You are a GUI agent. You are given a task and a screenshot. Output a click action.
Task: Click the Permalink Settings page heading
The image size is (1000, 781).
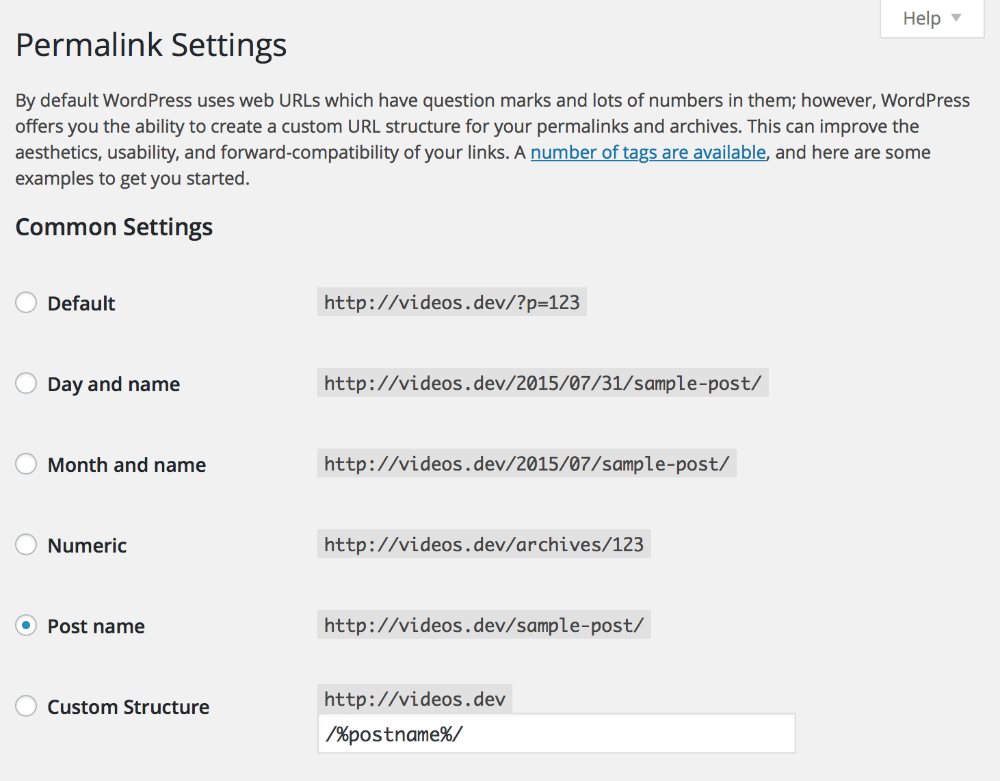pos(151,45)
